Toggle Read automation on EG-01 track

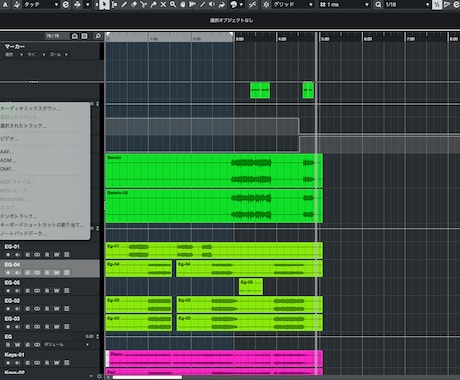pos(47,255)
